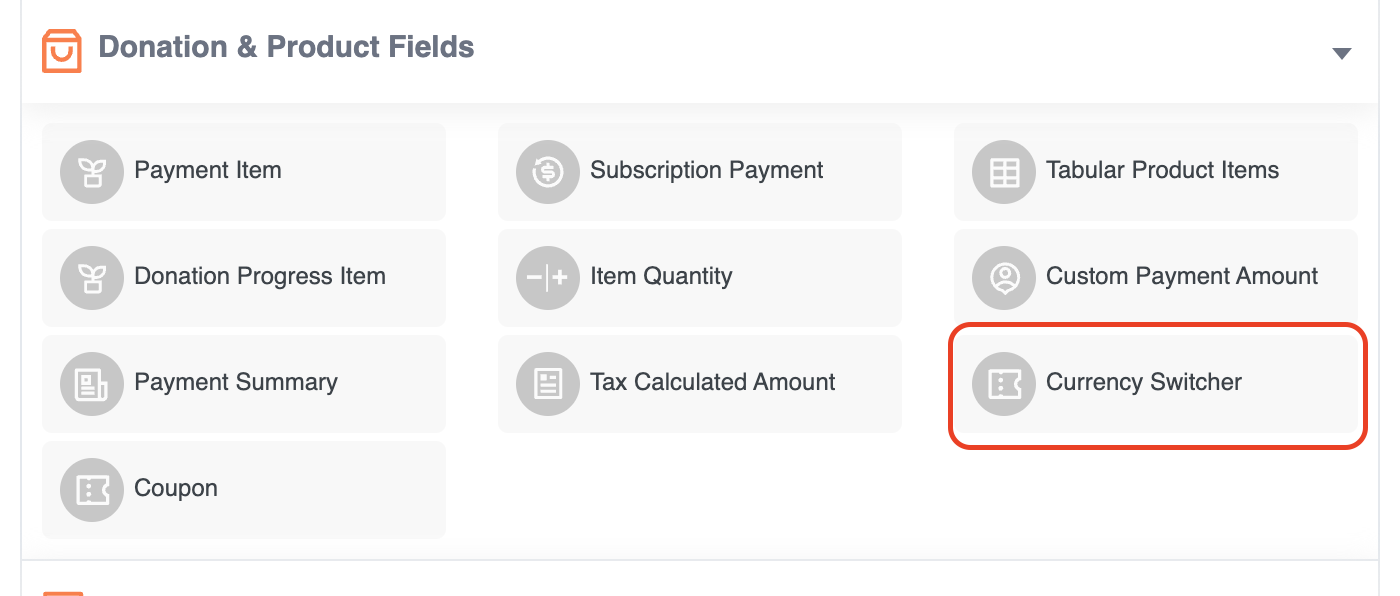
Task: Click the Tabular Product Items grid icon
Action: tap(1003, 171)
